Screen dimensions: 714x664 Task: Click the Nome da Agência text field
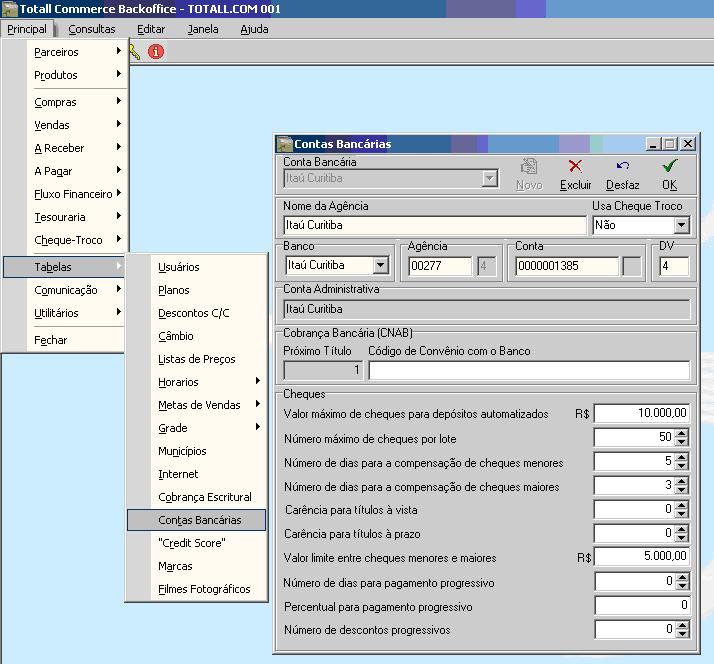coord(434,226)
